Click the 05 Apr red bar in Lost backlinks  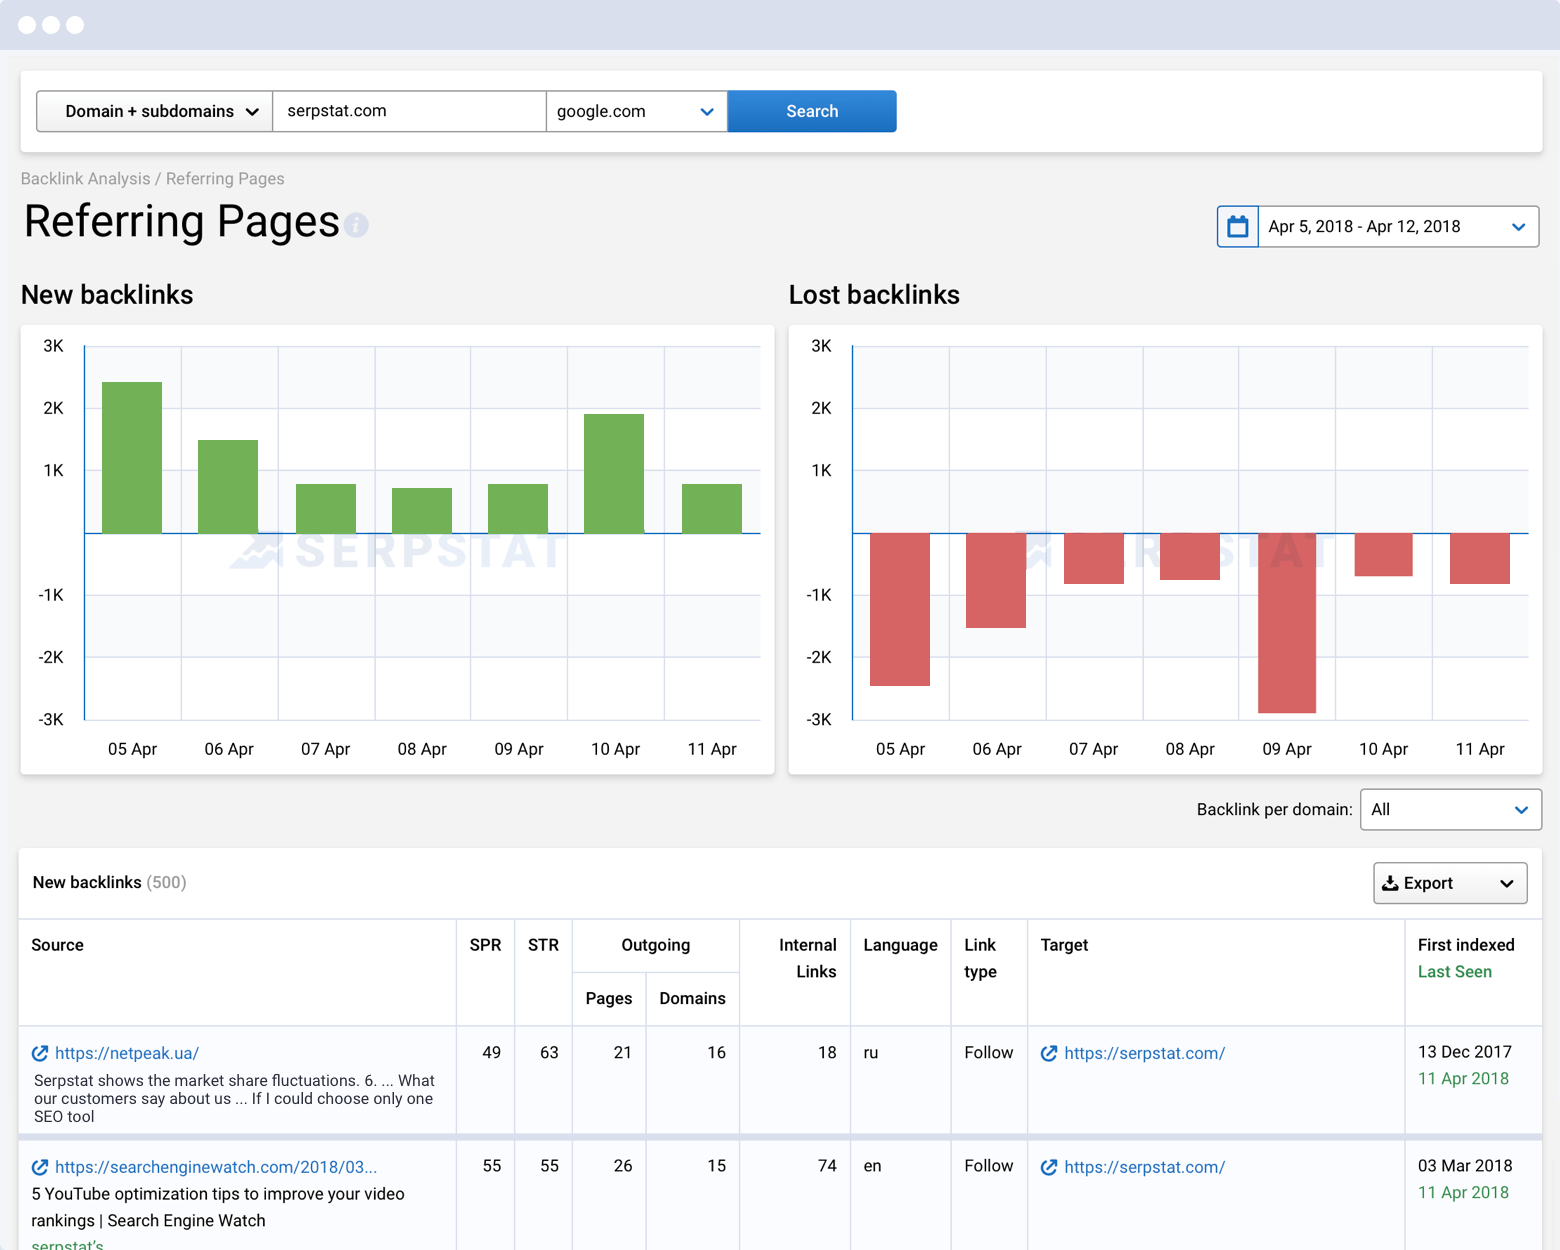[x=900, y=609]
